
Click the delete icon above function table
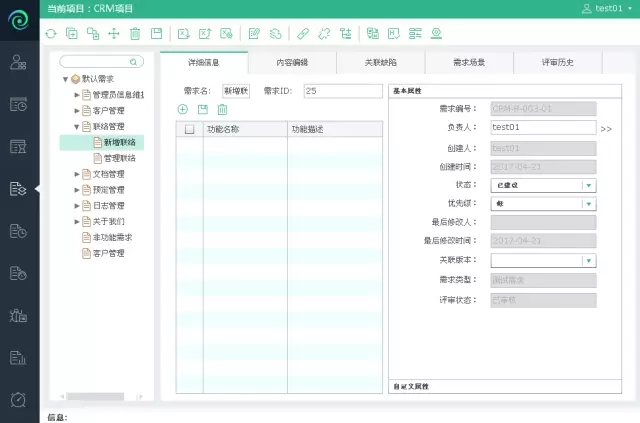222,109
